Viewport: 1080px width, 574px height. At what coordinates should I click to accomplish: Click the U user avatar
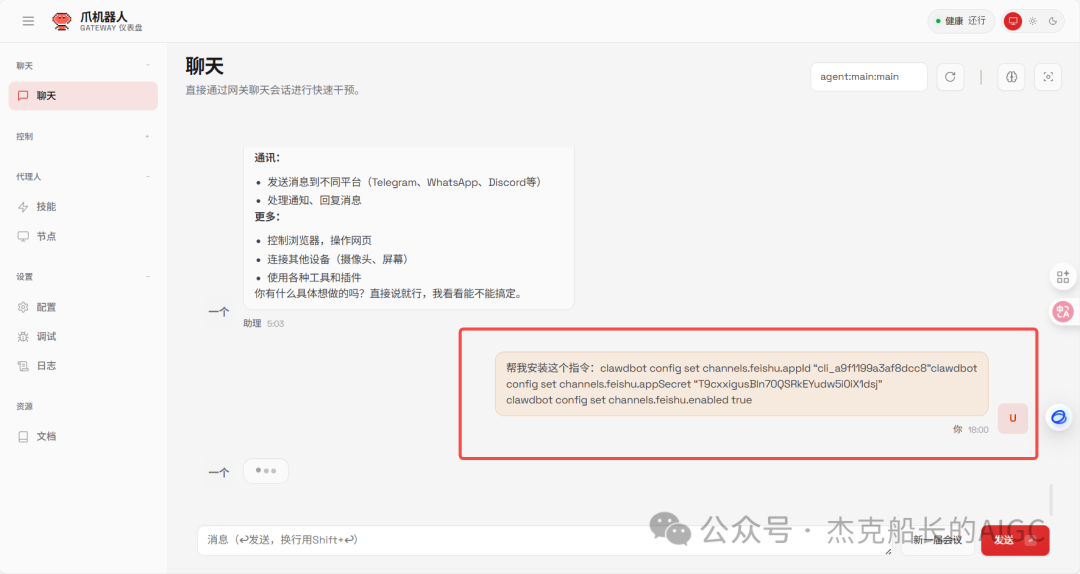click(x=1012, y=418)
